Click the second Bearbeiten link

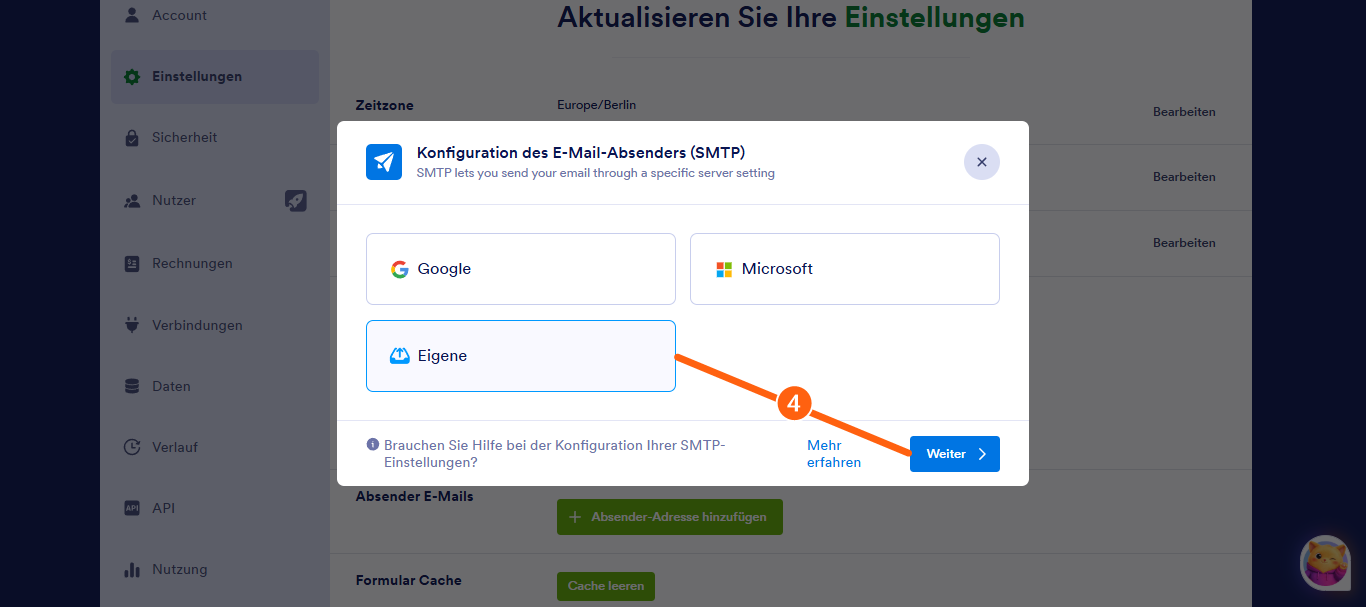tap(1184, 177)
